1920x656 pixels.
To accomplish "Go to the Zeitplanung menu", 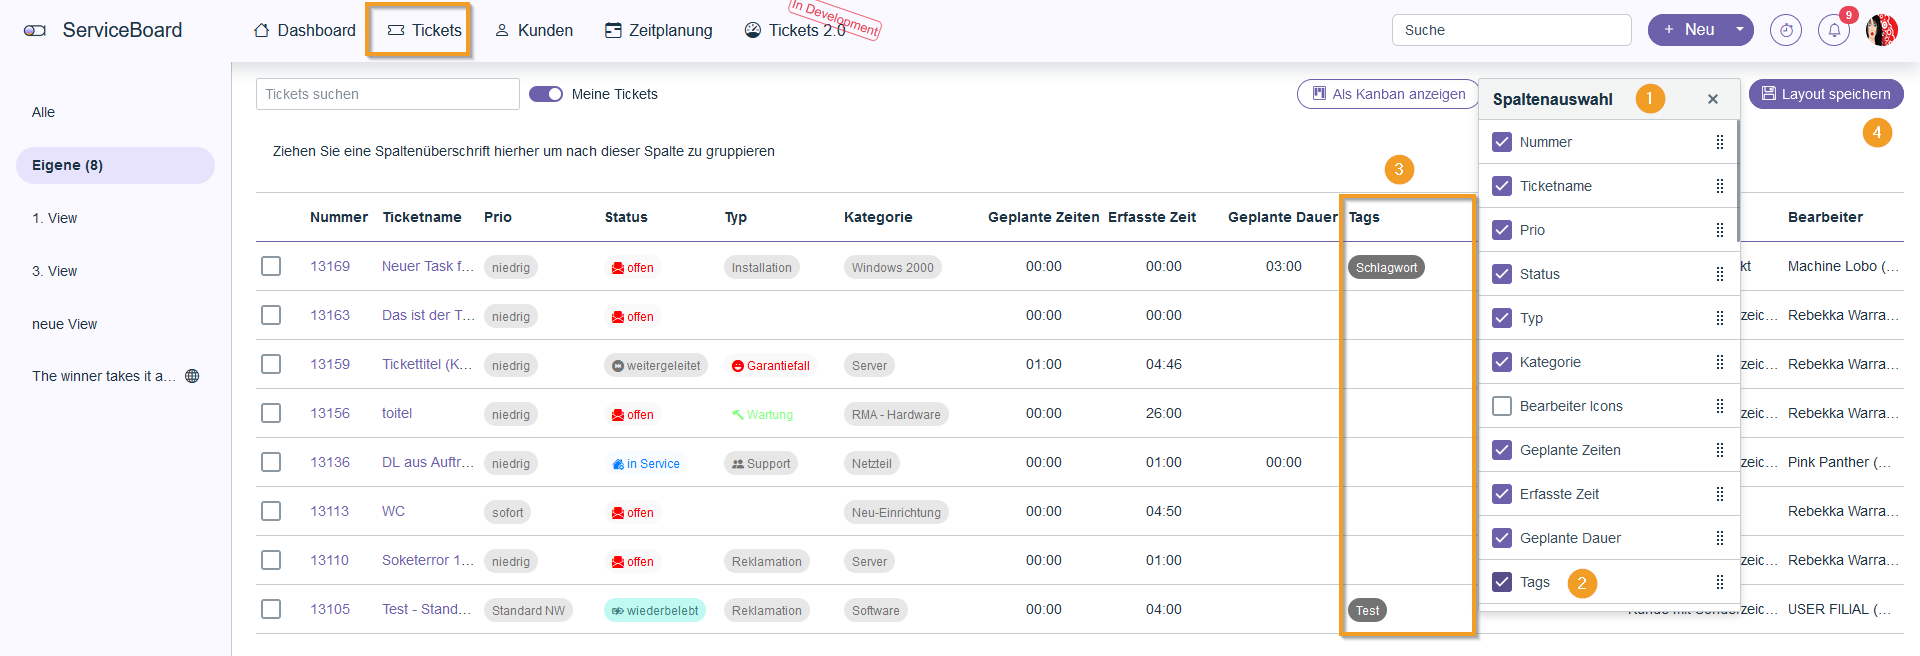I will [x=658, y=30].
